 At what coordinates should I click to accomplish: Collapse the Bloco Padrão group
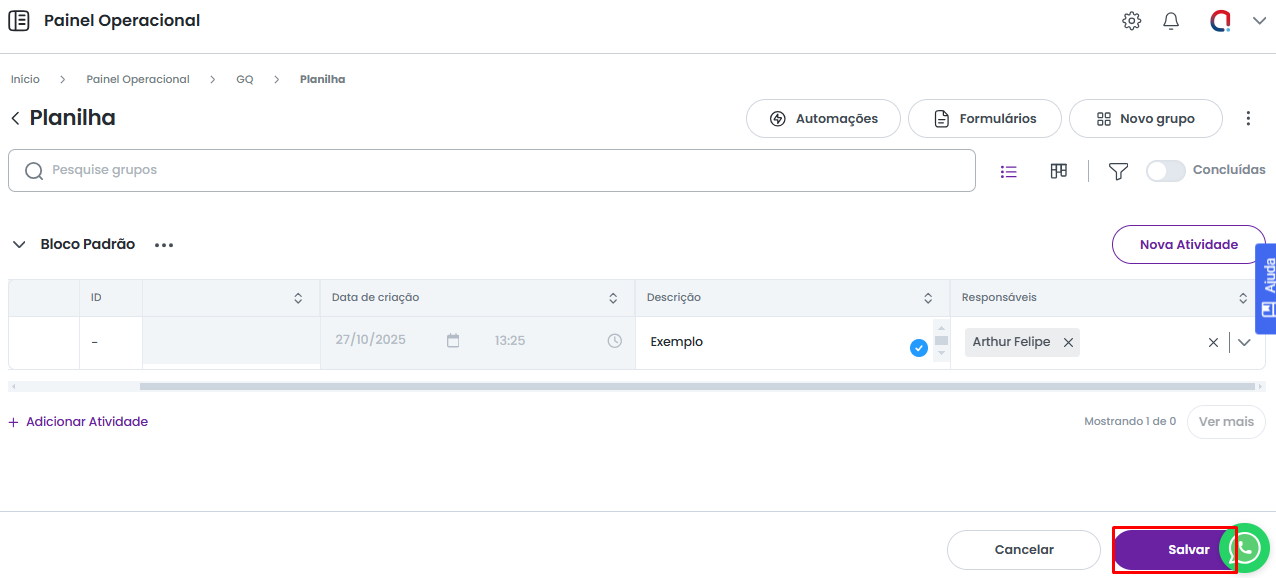click(19, 245)
